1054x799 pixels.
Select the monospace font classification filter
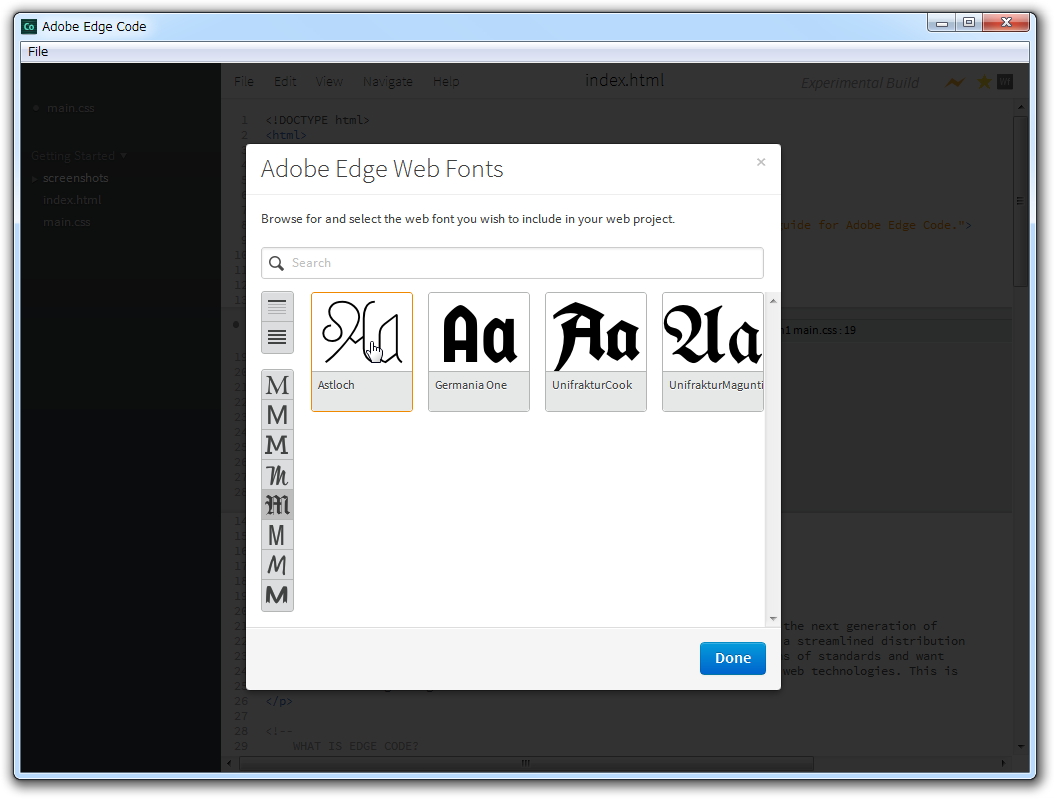pos(277,535)
